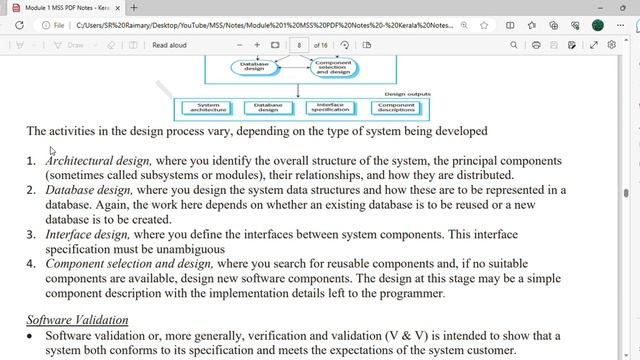Screen dimensions: 640x360
Task: Close the Module 1 MSS PDF Notes tab
Action: tap(118, 8)
